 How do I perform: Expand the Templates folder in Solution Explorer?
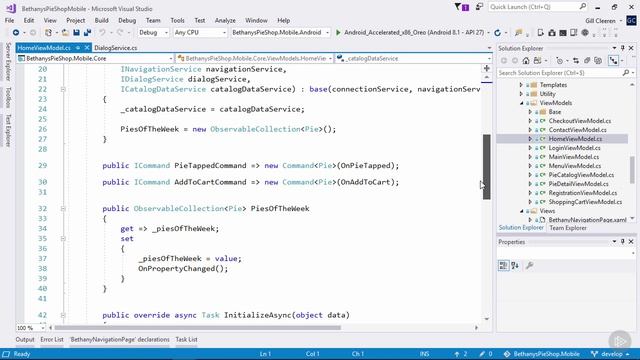click(x=521, y=85)
